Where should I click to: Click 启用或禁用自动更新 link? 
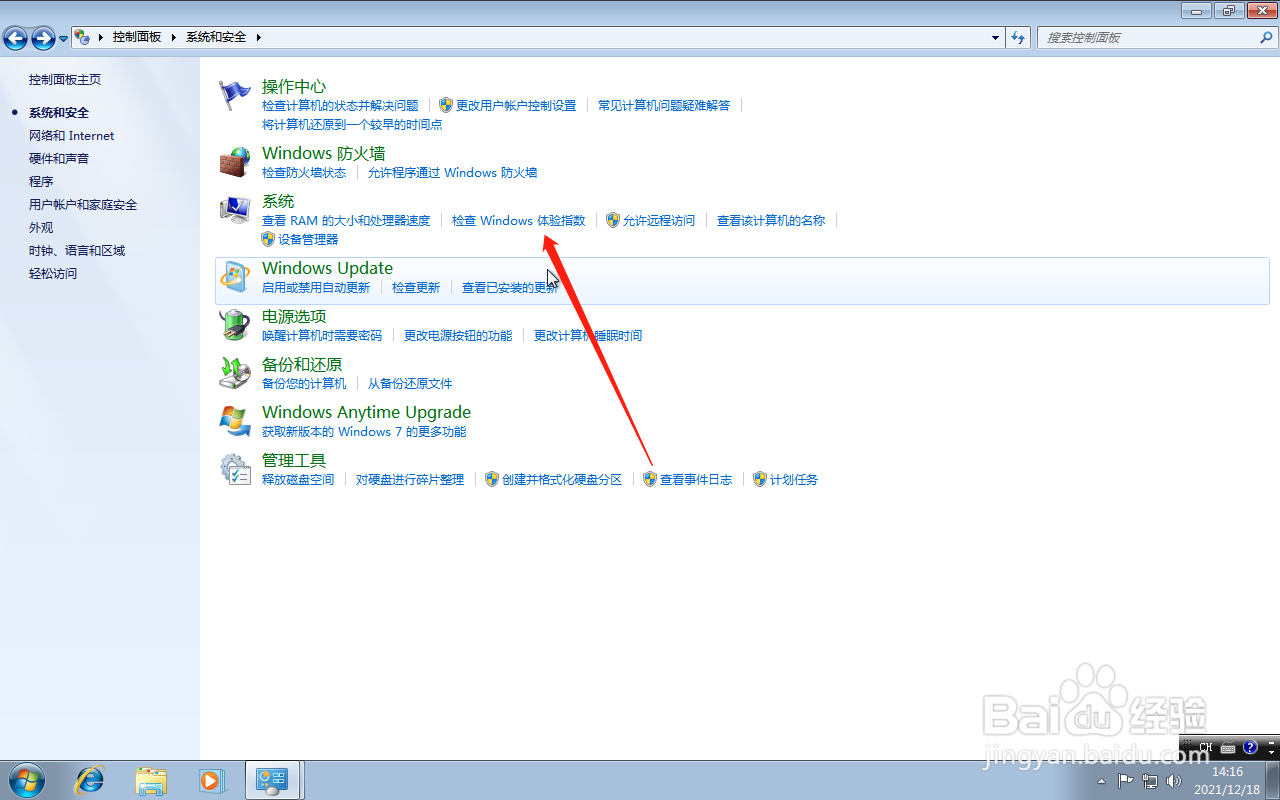pos(316,287)
